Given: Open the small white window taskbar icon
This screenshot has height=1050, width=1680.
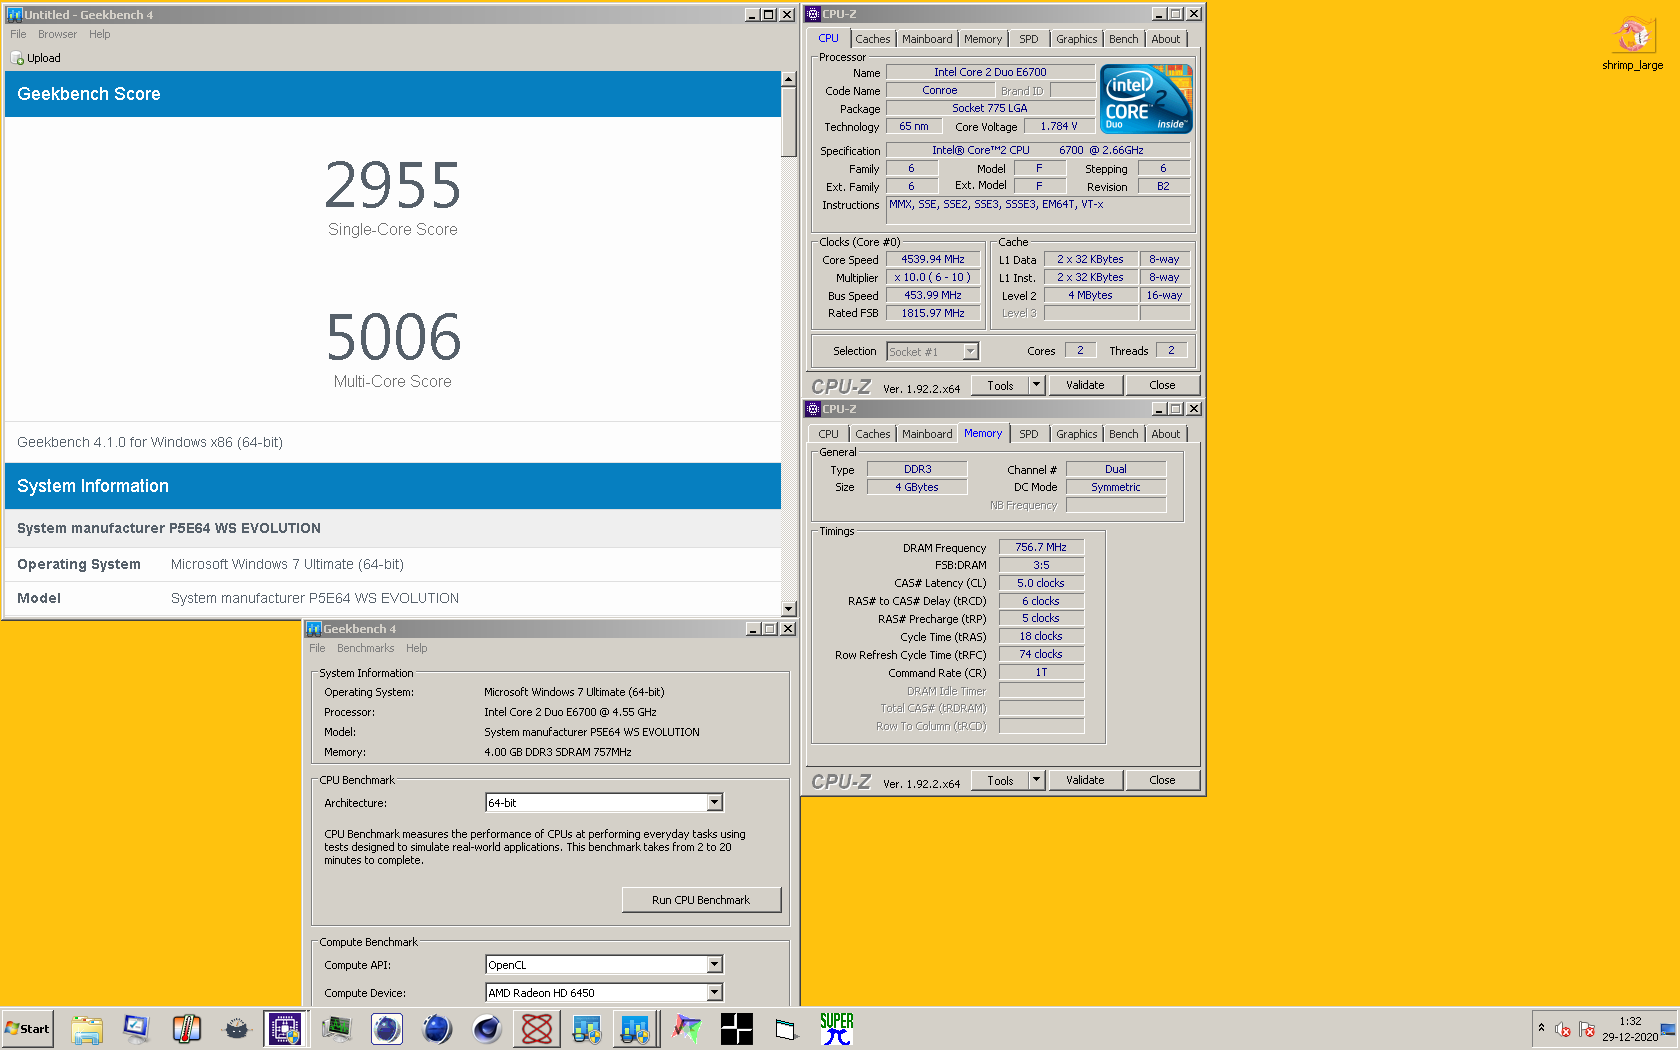Looking at the screenshot, I should coord(787,1029).
